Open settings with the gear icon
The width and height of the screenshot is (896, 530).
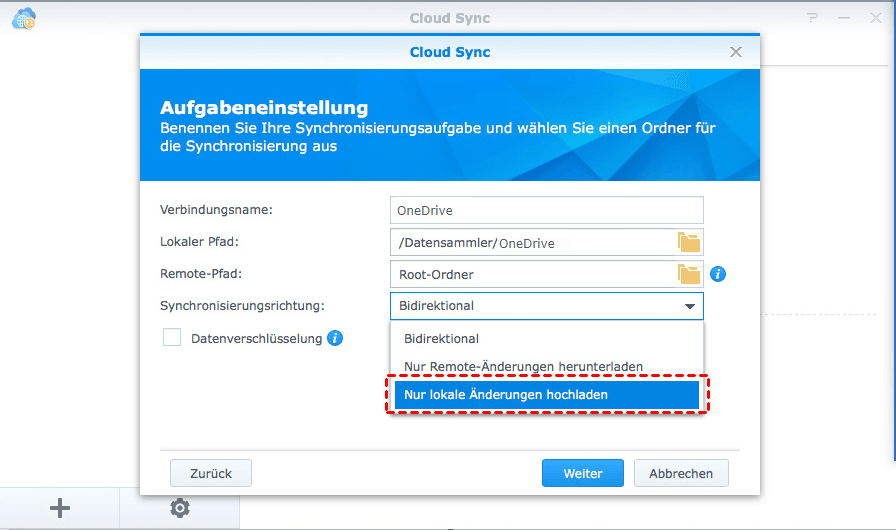pyautogui.click(x=179, y=508)
